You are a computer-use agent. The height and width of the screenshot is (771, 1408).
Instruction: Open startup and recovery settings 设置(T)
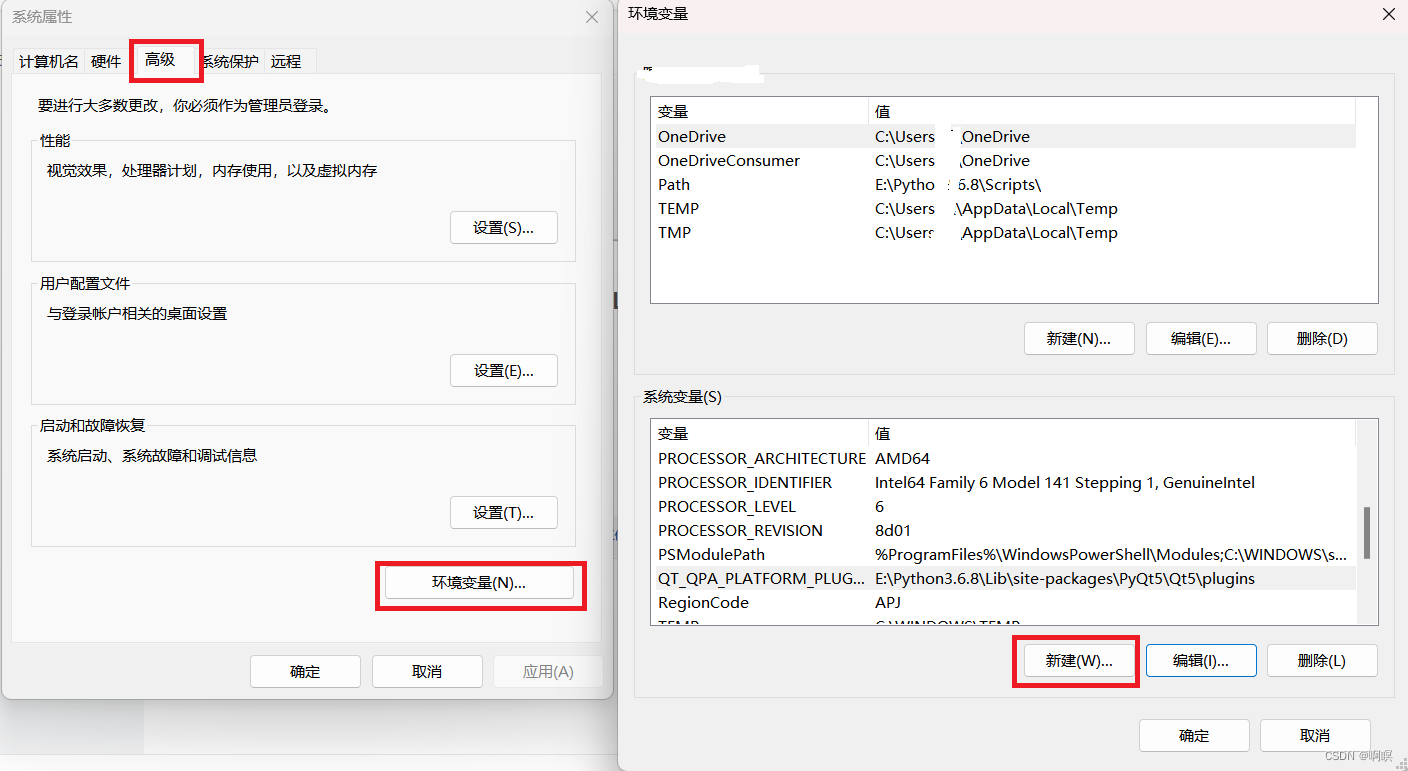point(504,512)
